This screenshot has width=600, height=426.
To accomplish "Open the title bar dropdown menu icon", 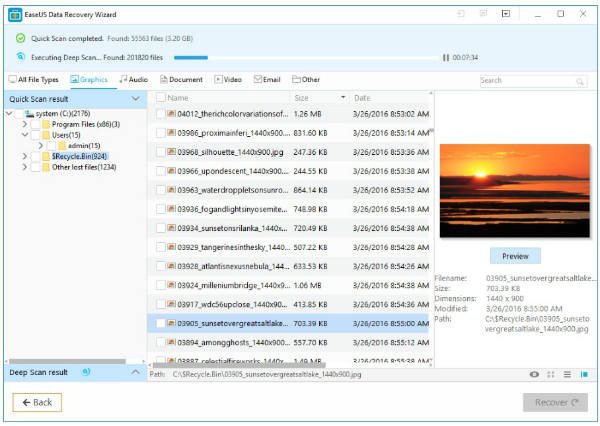I will point(506,14).
